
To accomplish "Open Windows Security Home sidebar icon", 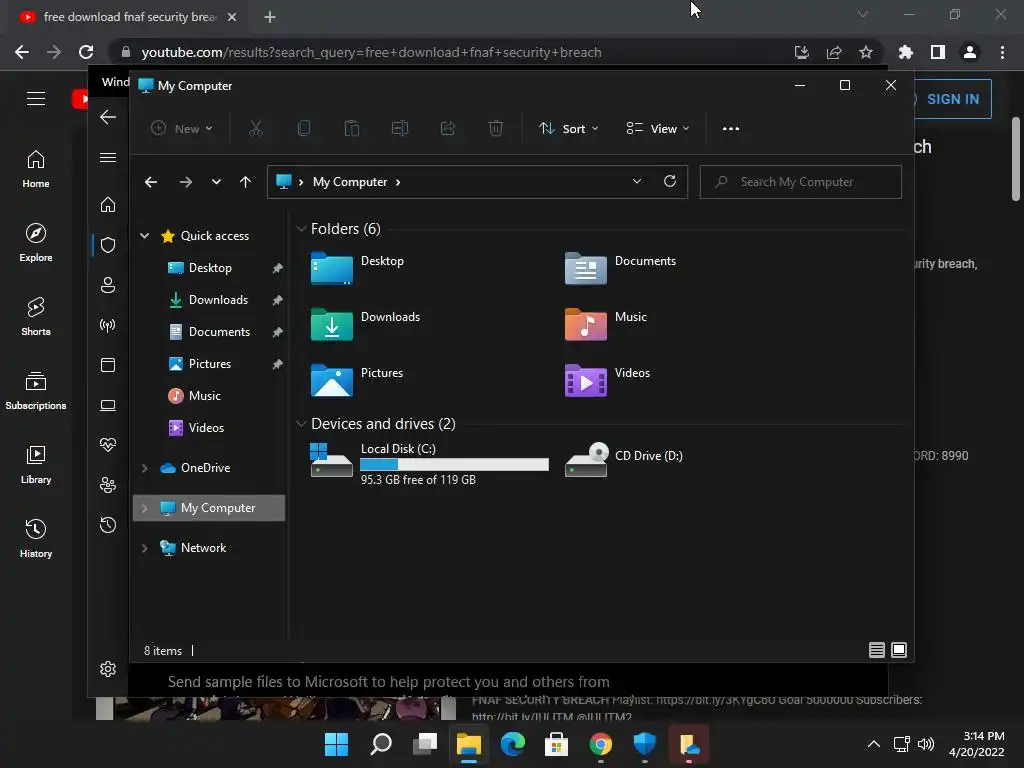I will coord(108,205).
